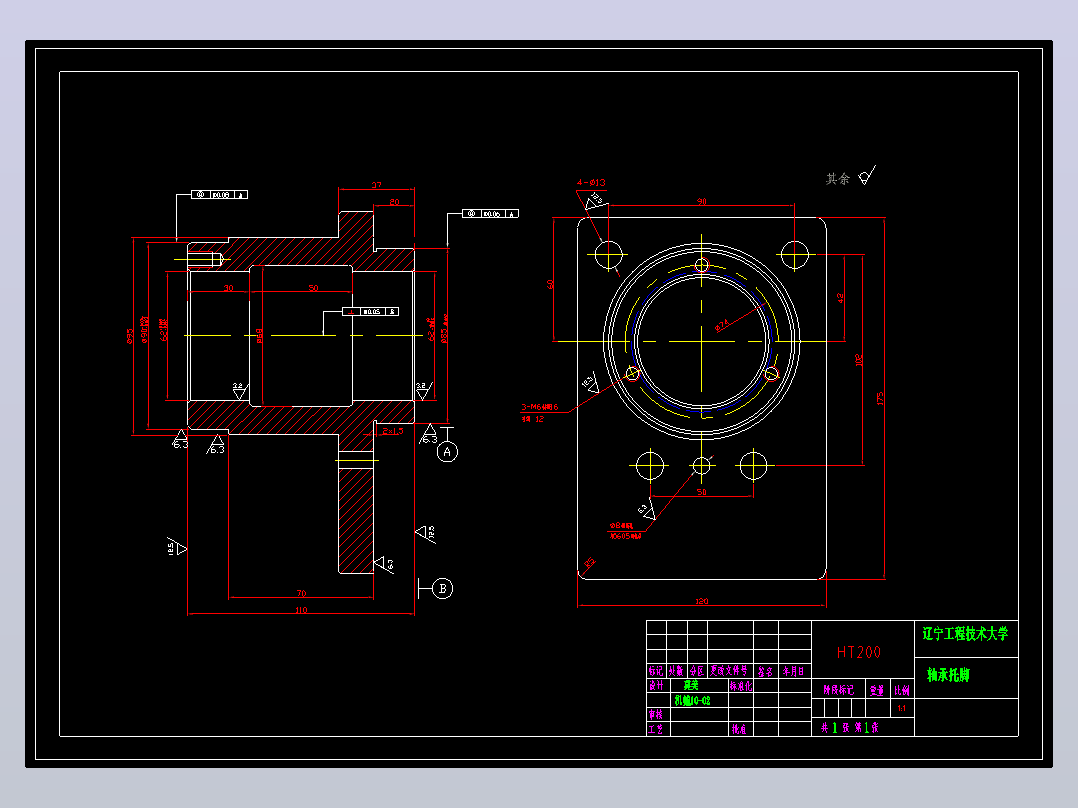Select the 标准化 label cell
The image size is (1078, 808).
pos(740,686)
